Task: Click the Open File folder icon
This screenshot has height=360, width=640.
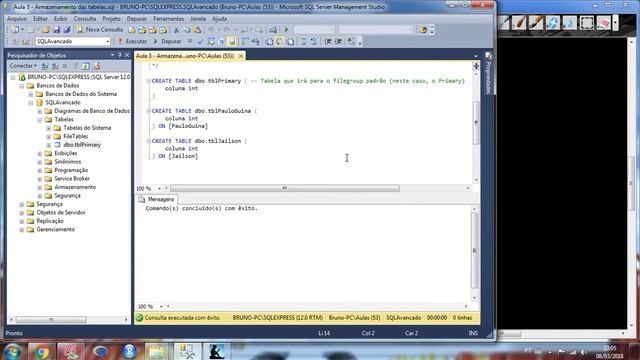Action: tap(45, 29)
